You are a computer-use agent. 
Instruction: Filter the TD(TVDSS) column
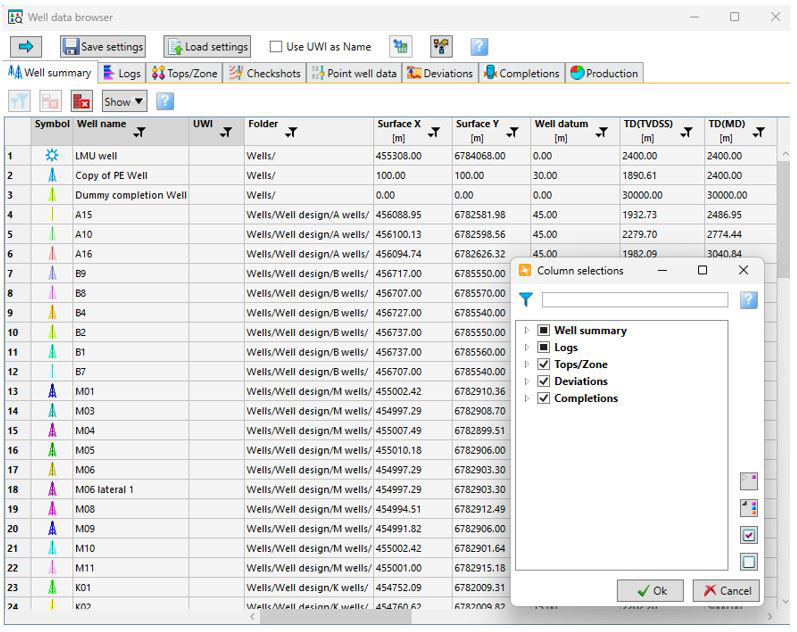pos(687,133)
